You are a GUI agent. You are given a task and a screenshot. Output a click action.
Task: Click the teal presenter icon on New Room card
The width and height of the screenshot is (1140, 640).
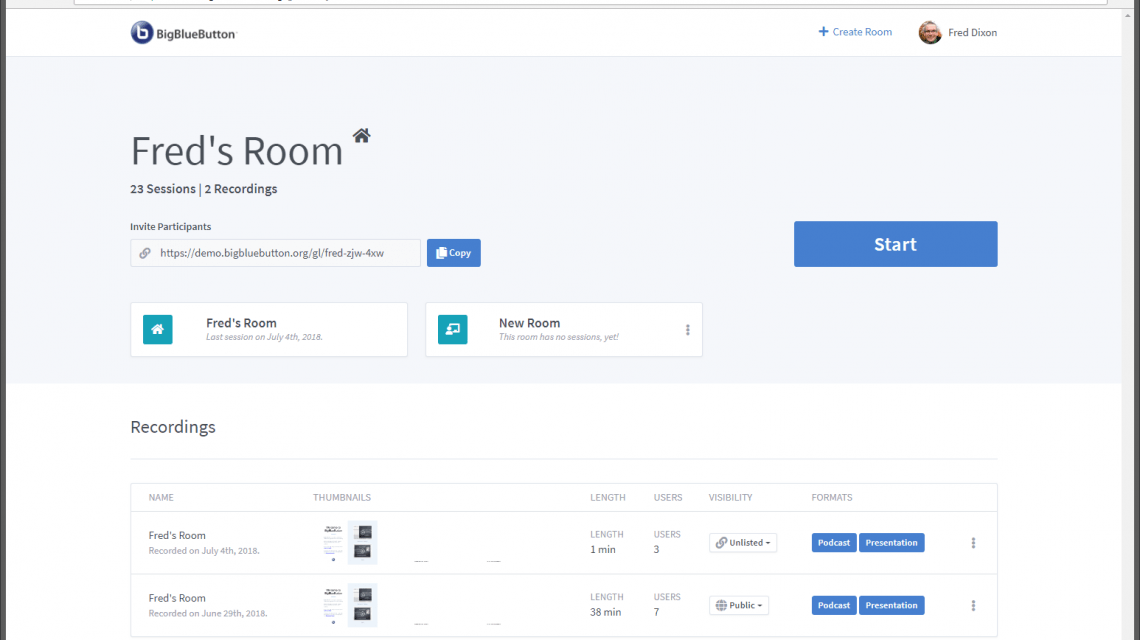click(x=452, y=329)
